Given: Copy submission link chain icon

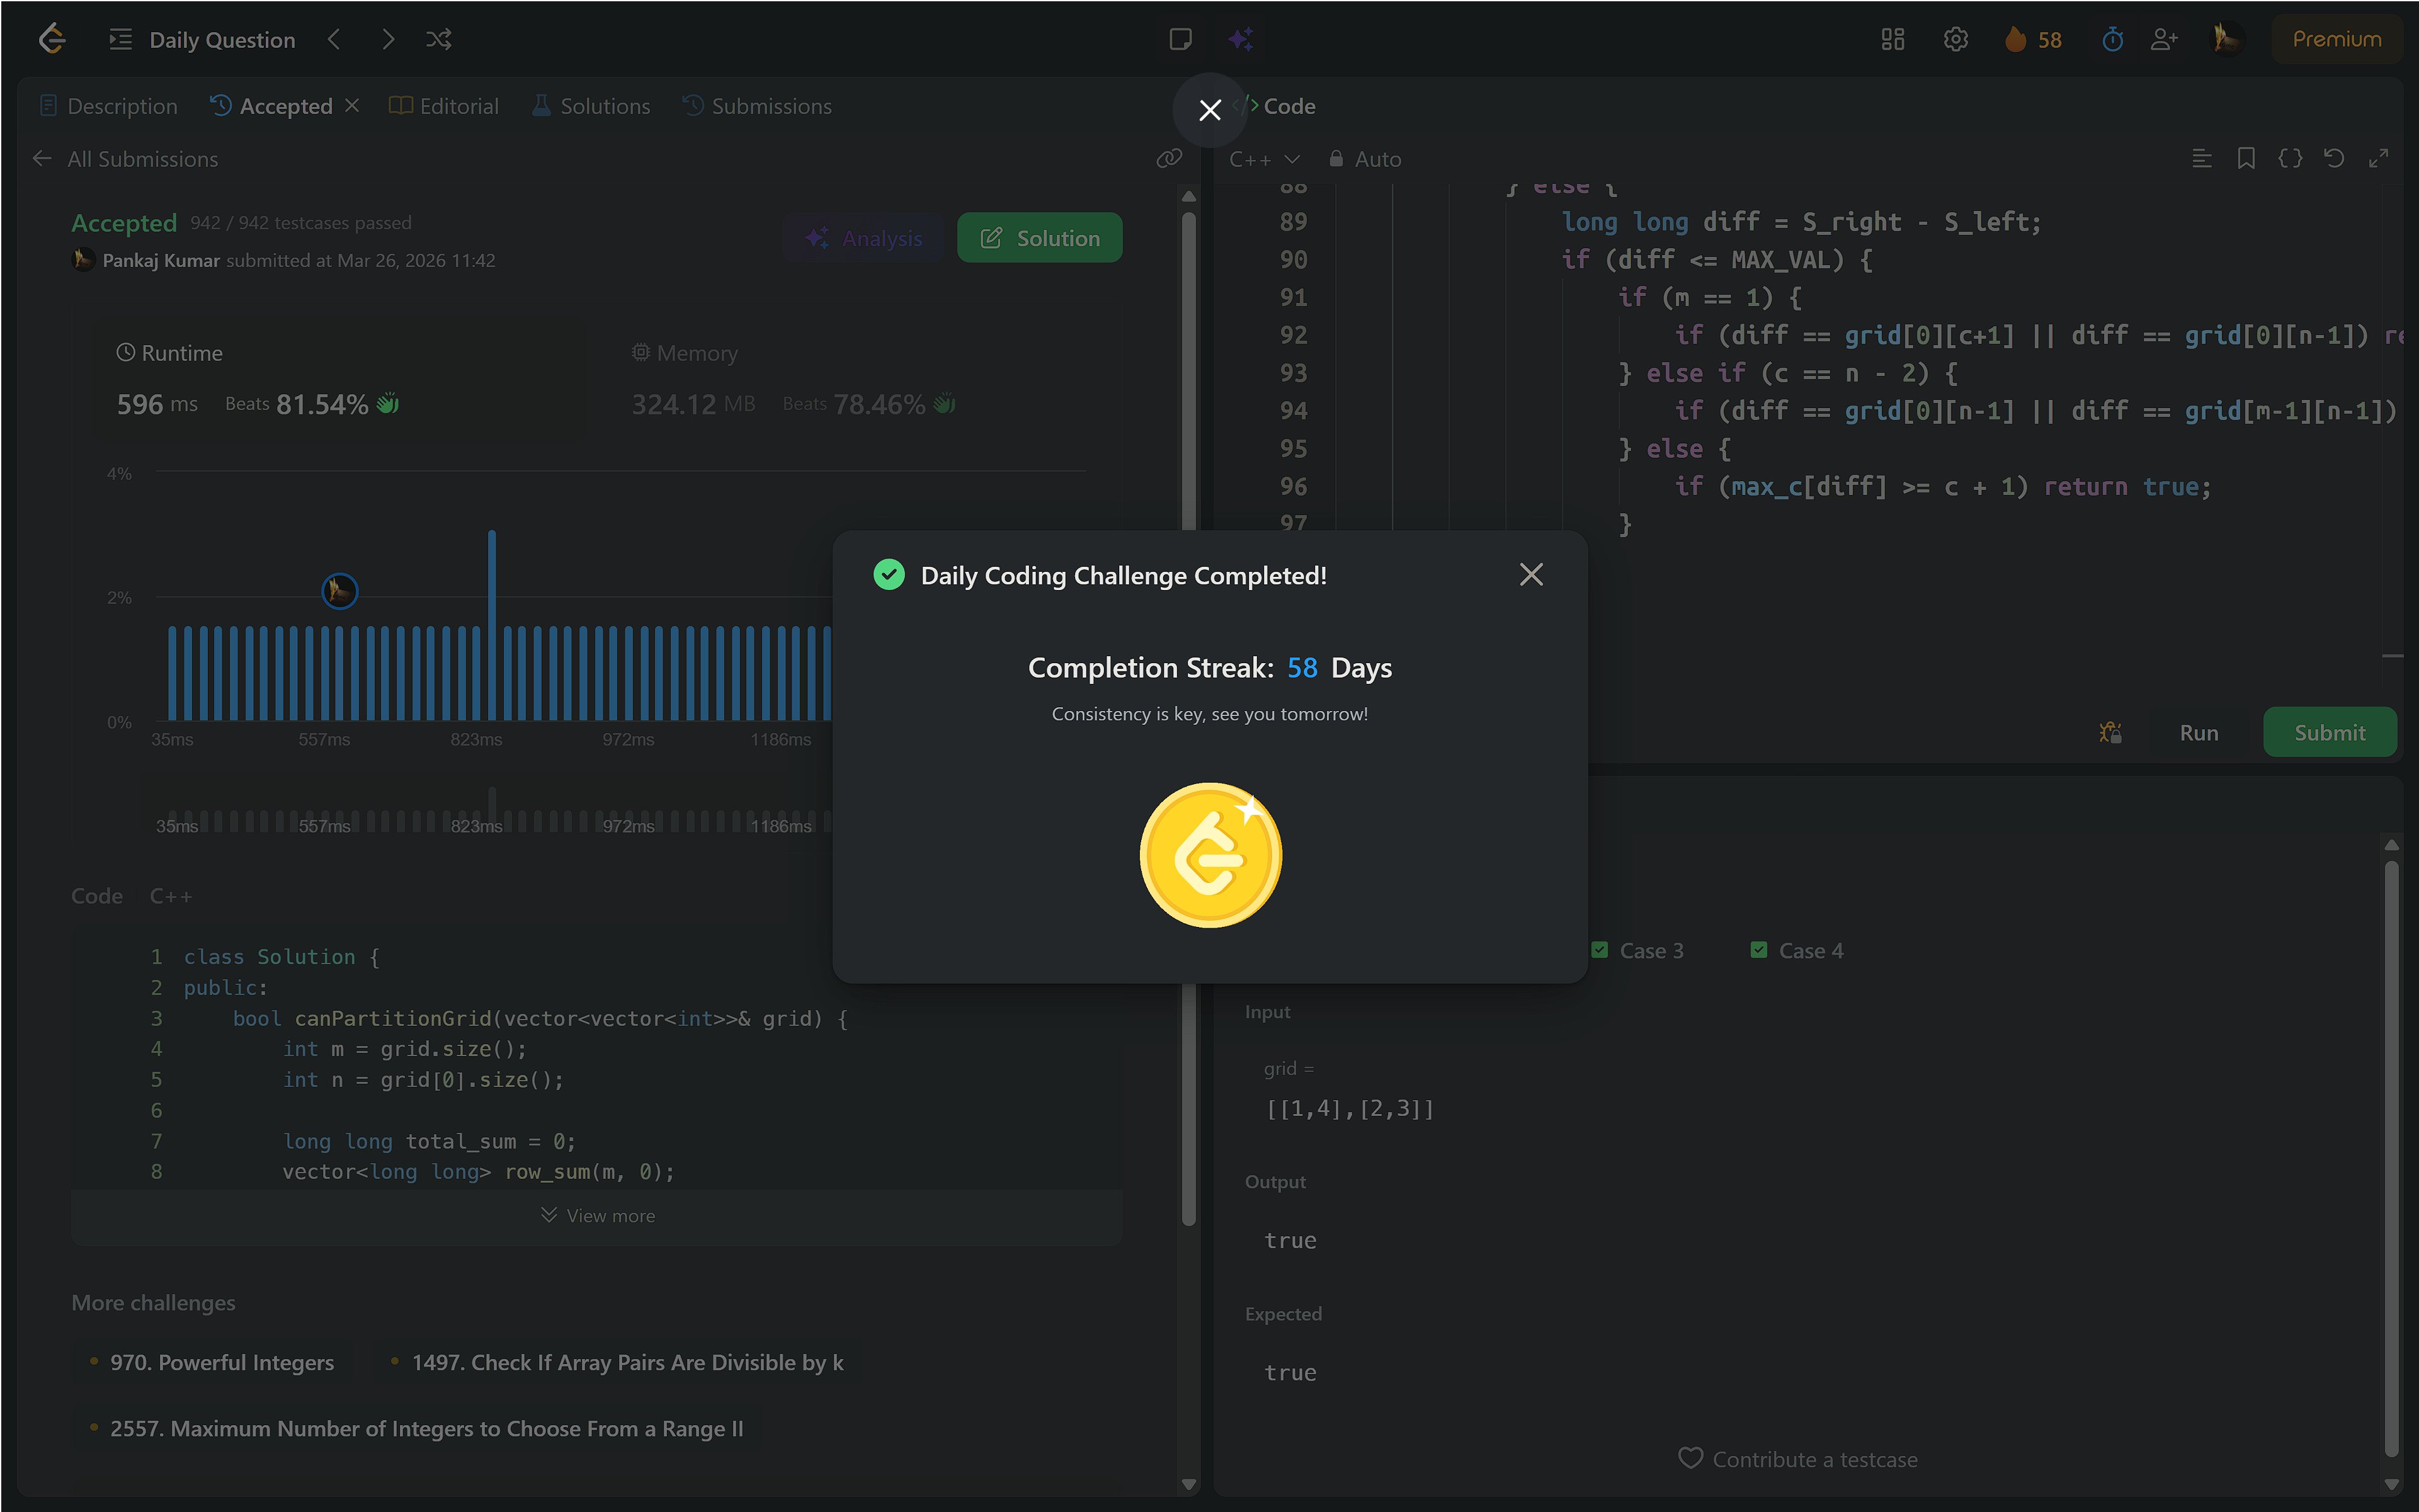Looking at the screenshot, I should tap(1168, 158).
